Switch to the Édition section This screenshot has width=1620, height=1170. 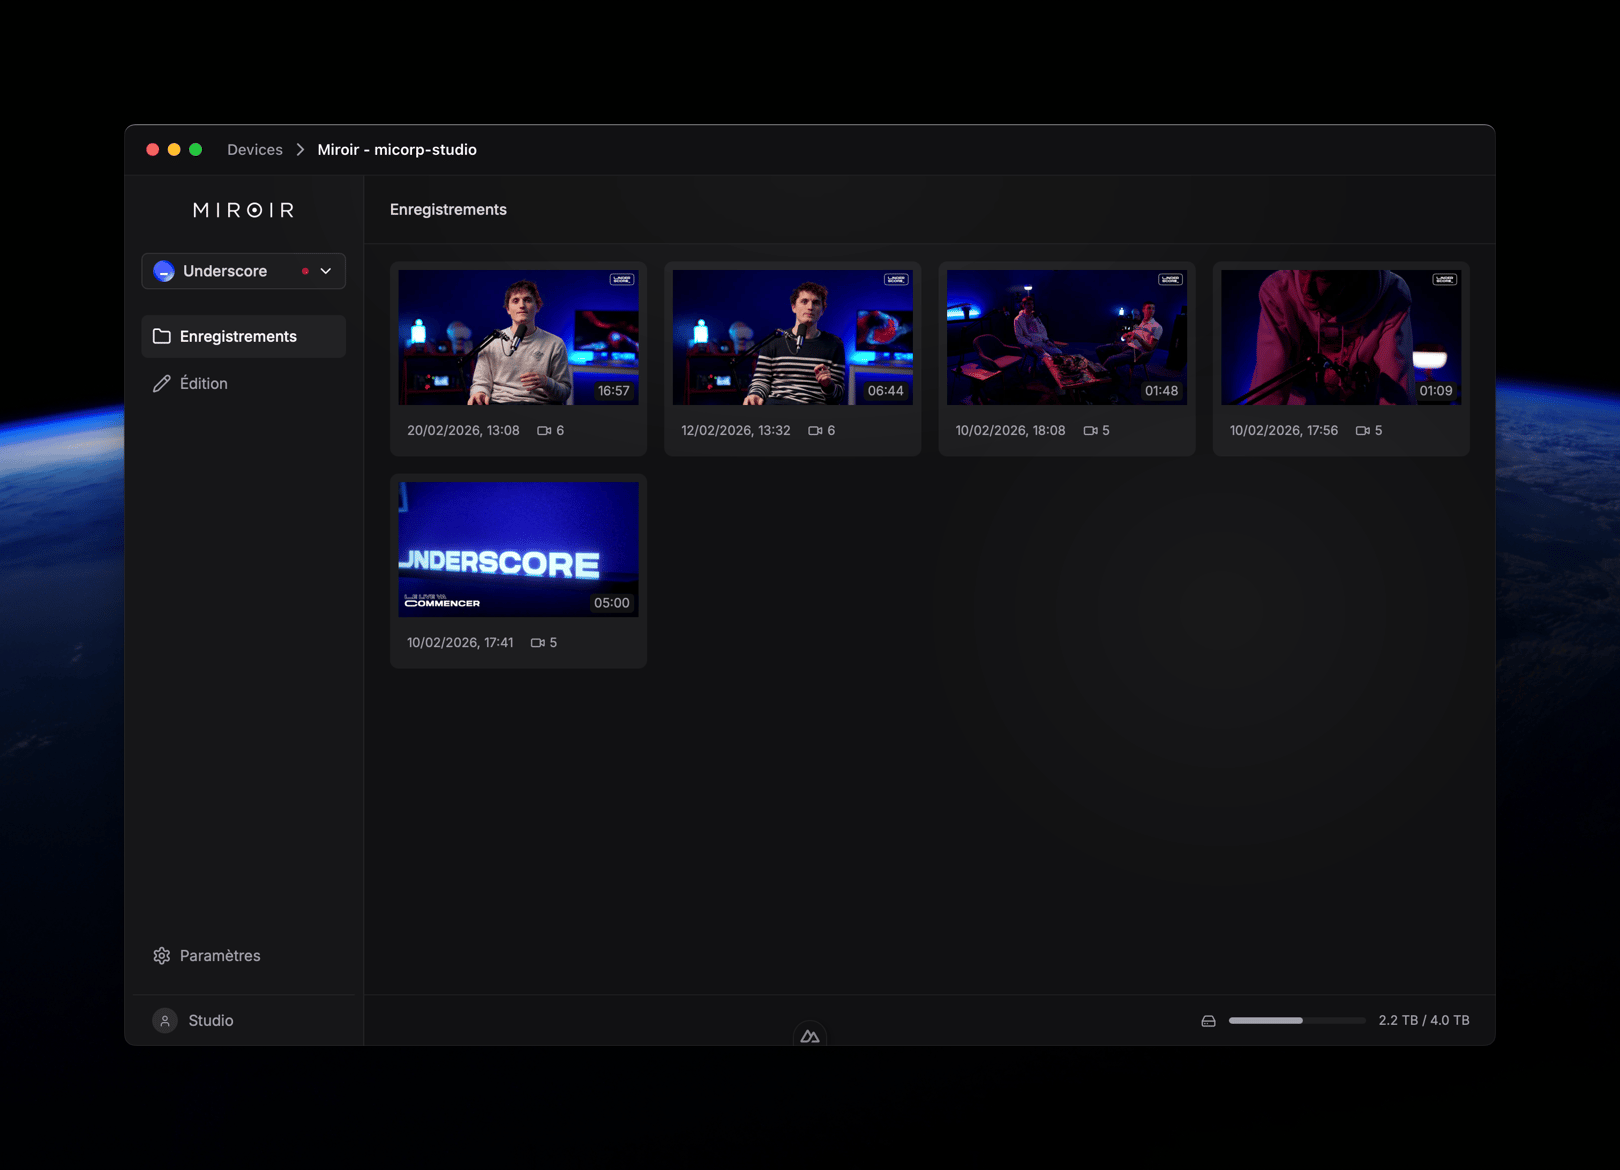(x=203, y=383)
